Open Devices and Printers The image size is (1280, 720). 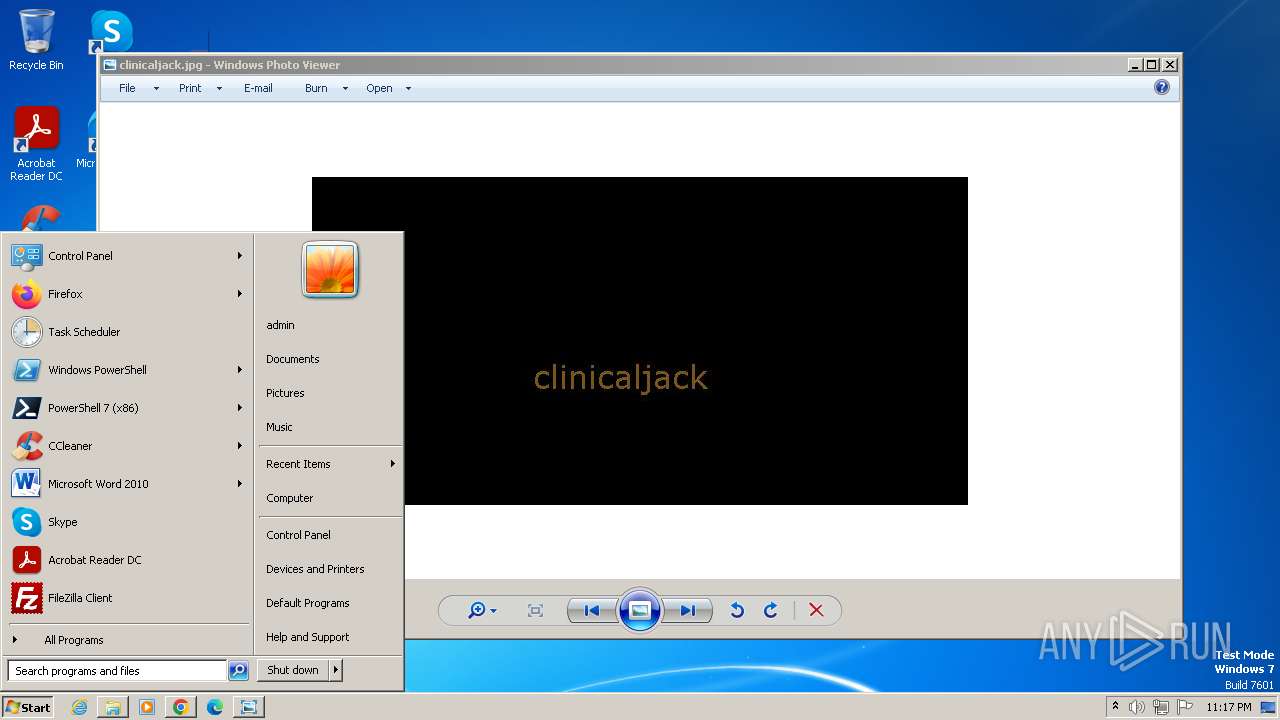(315, 569)
